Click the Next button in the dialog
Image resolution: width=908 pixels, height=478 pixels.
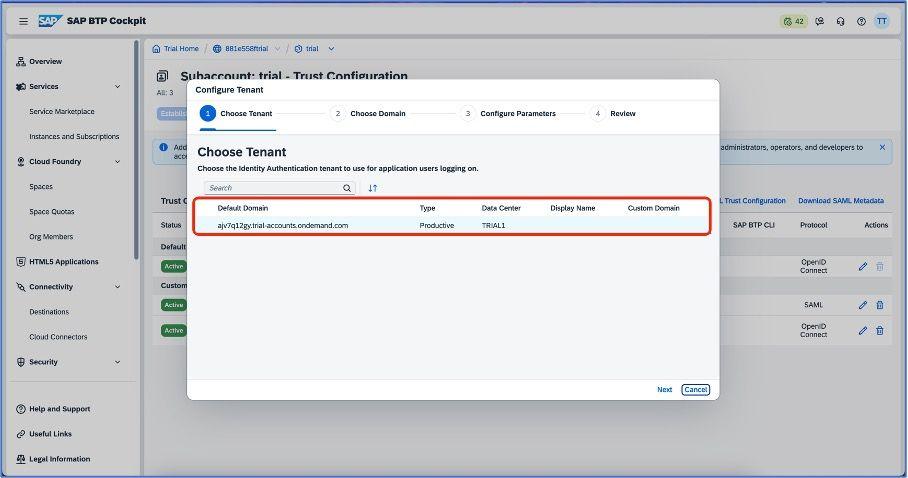[664, 390]
